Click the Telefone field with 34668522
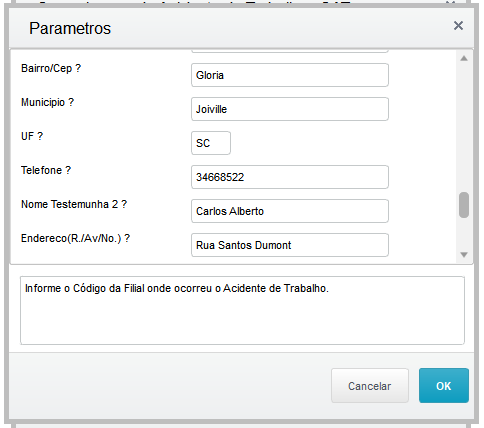 290,177
